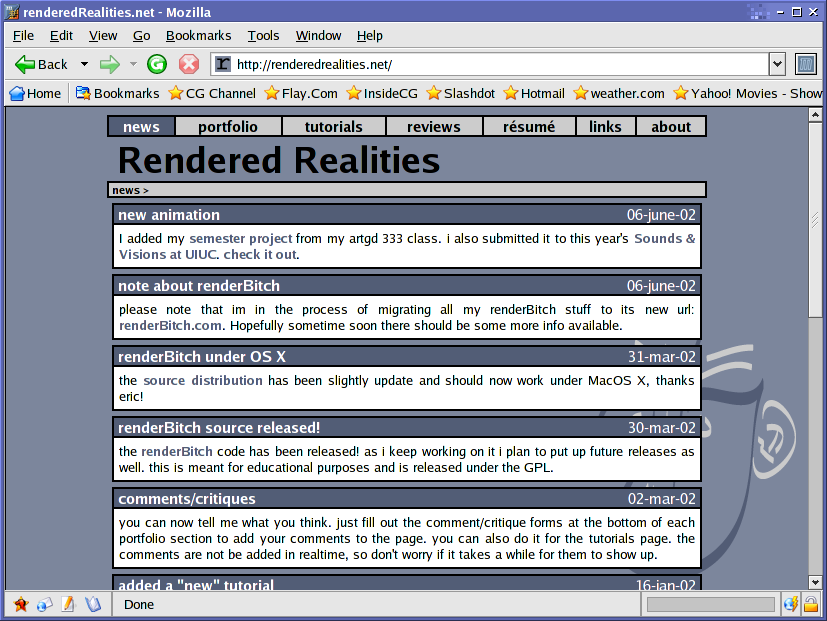The image size is (827, 621).
Task: Click the '31-mar-02' date
Action: click(661, 357)
